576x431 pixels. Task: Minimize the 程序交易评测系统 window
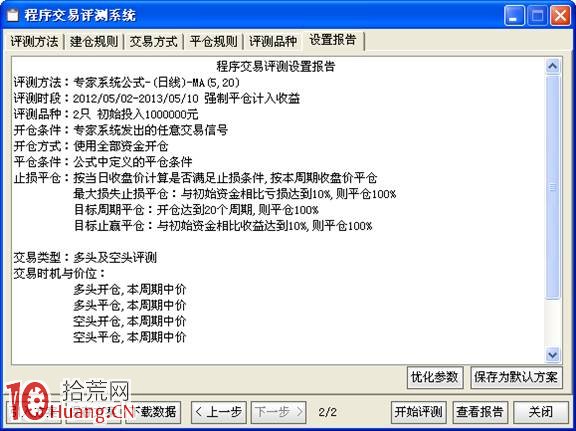click(514, 15)
